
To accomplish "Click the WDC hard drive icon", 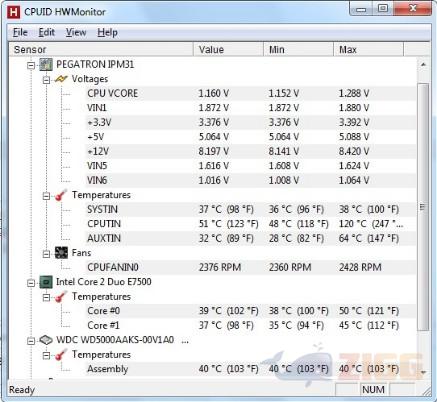I will point(46,340).
